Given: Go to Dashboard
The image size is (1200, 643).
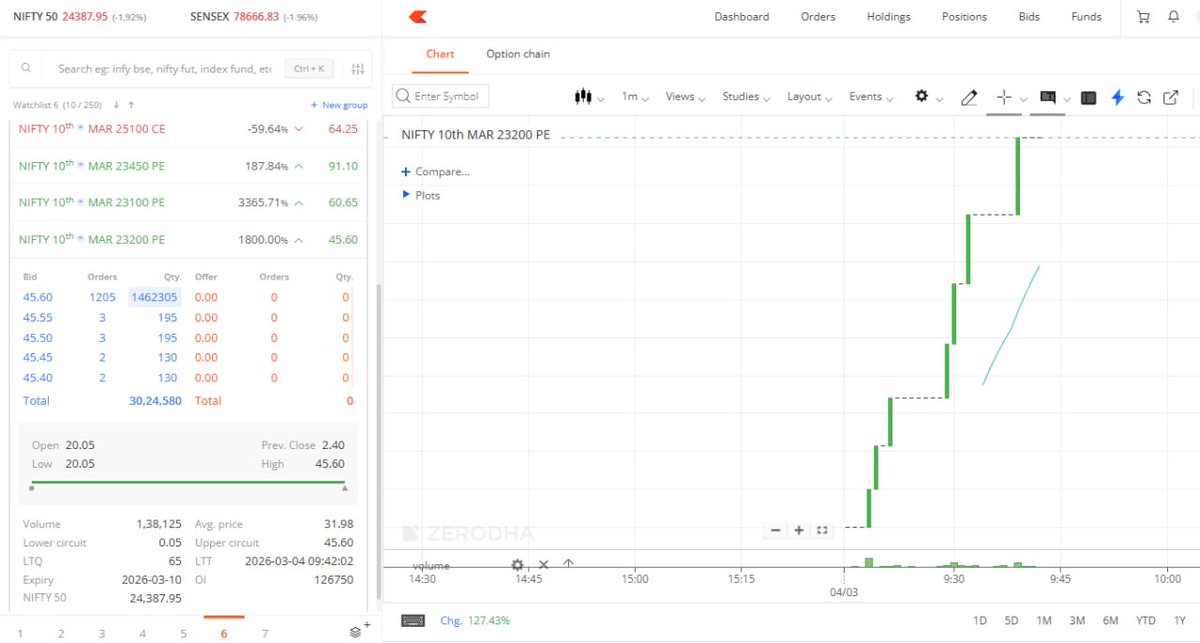Looking at the screenshot, I should 742,17.
